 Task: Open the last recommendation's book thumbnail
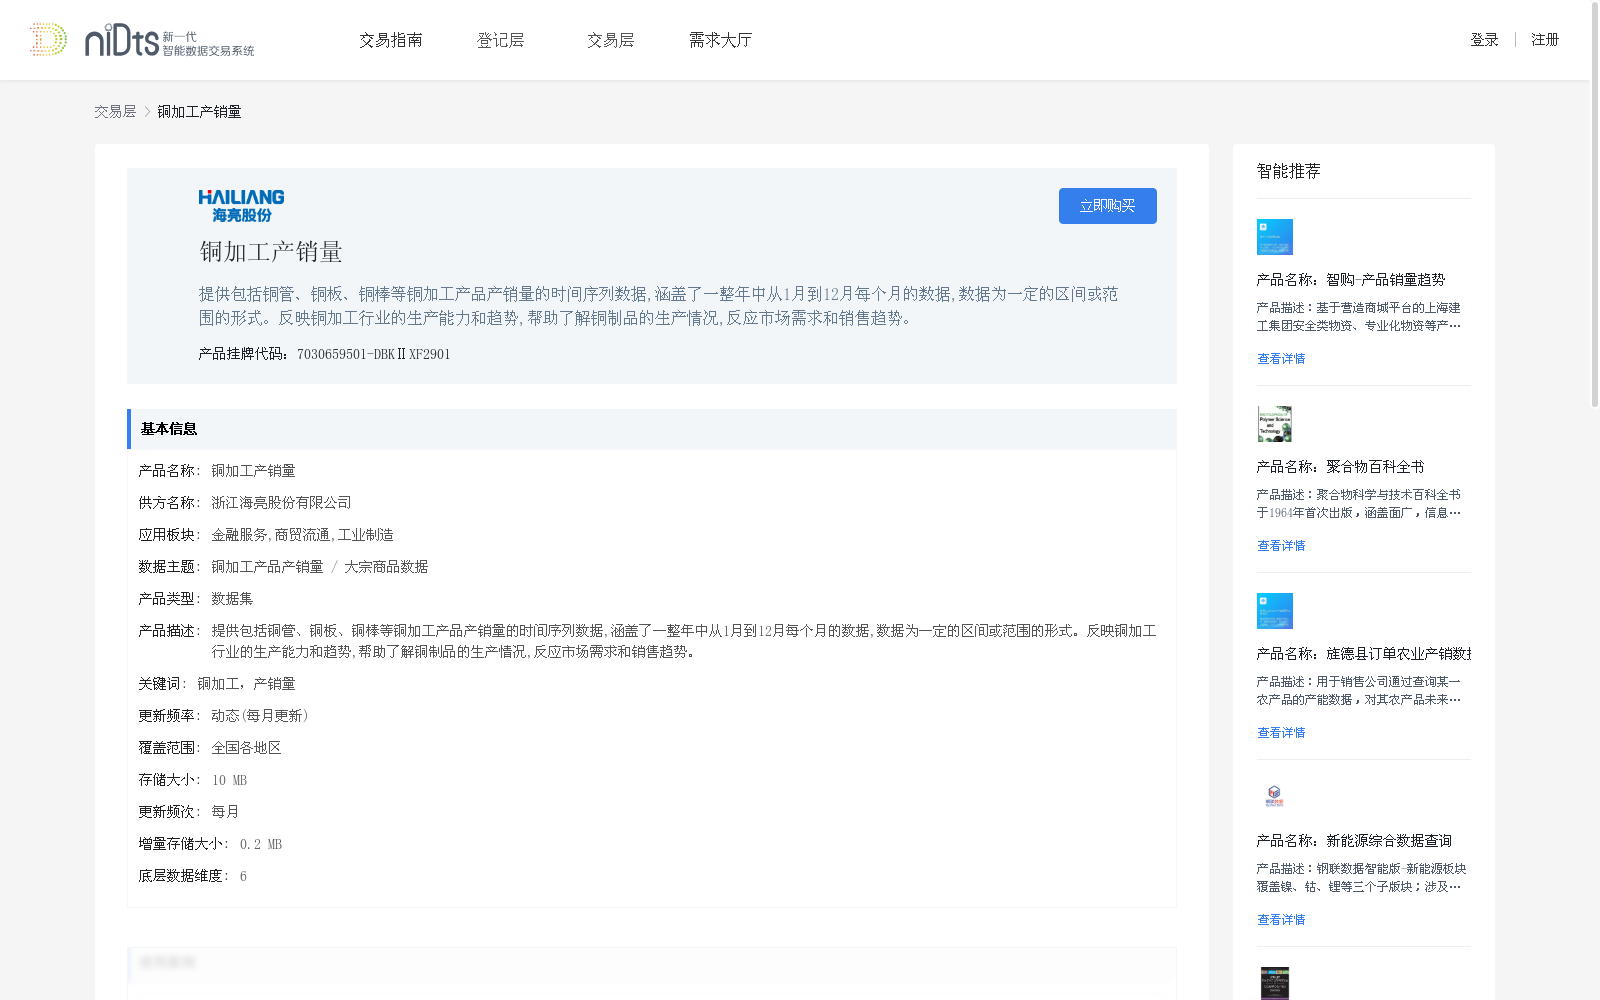1275,983
